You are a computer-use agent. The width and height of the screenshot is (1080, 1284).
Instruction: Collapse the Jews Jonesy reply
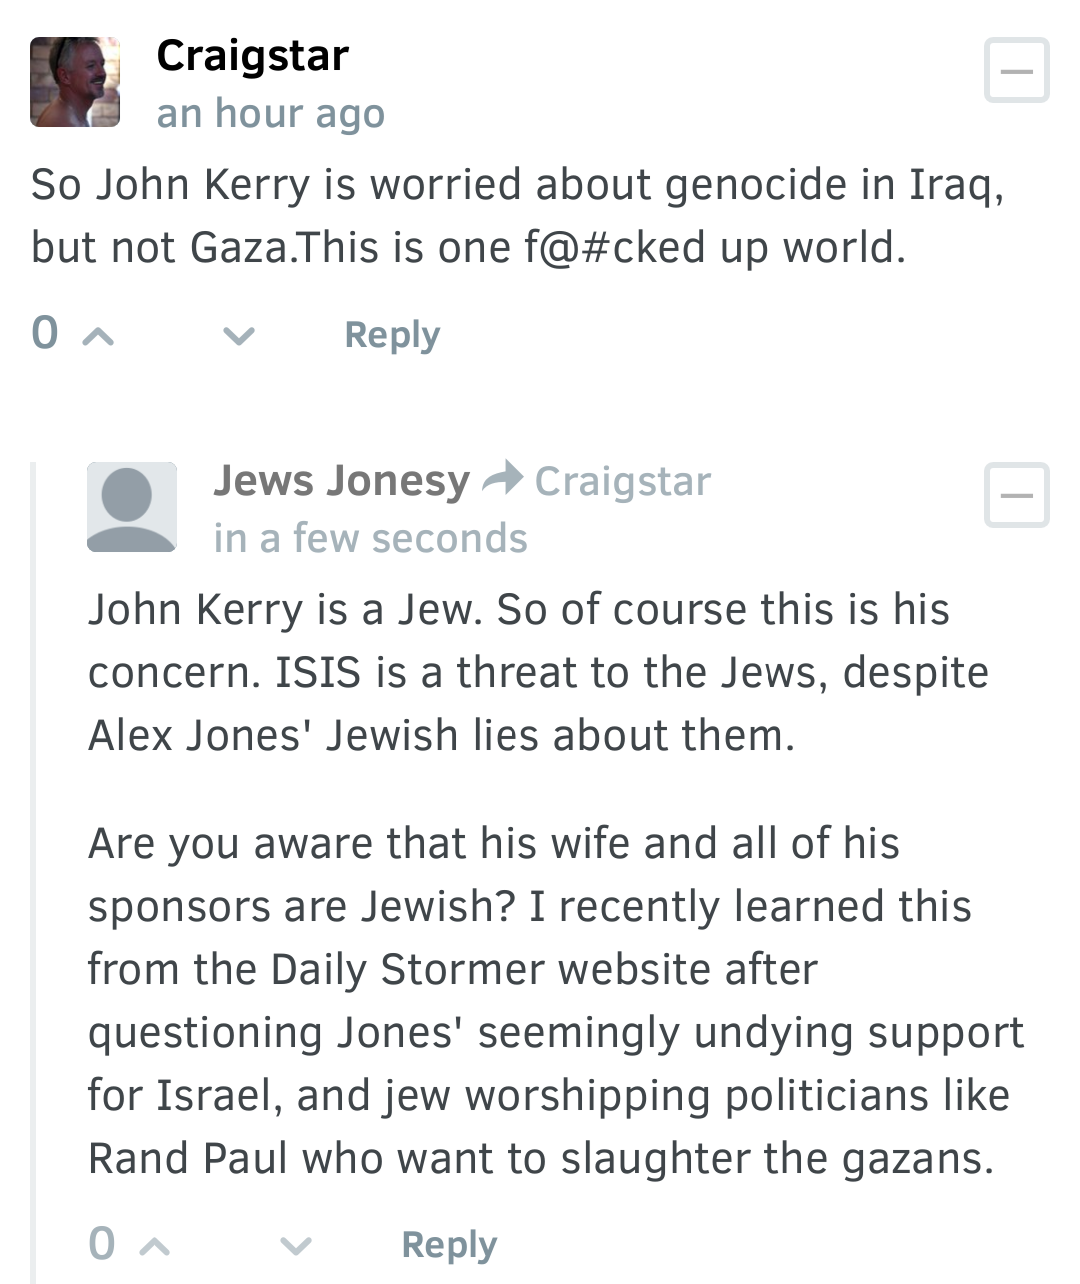click(x=1016, y=495)
